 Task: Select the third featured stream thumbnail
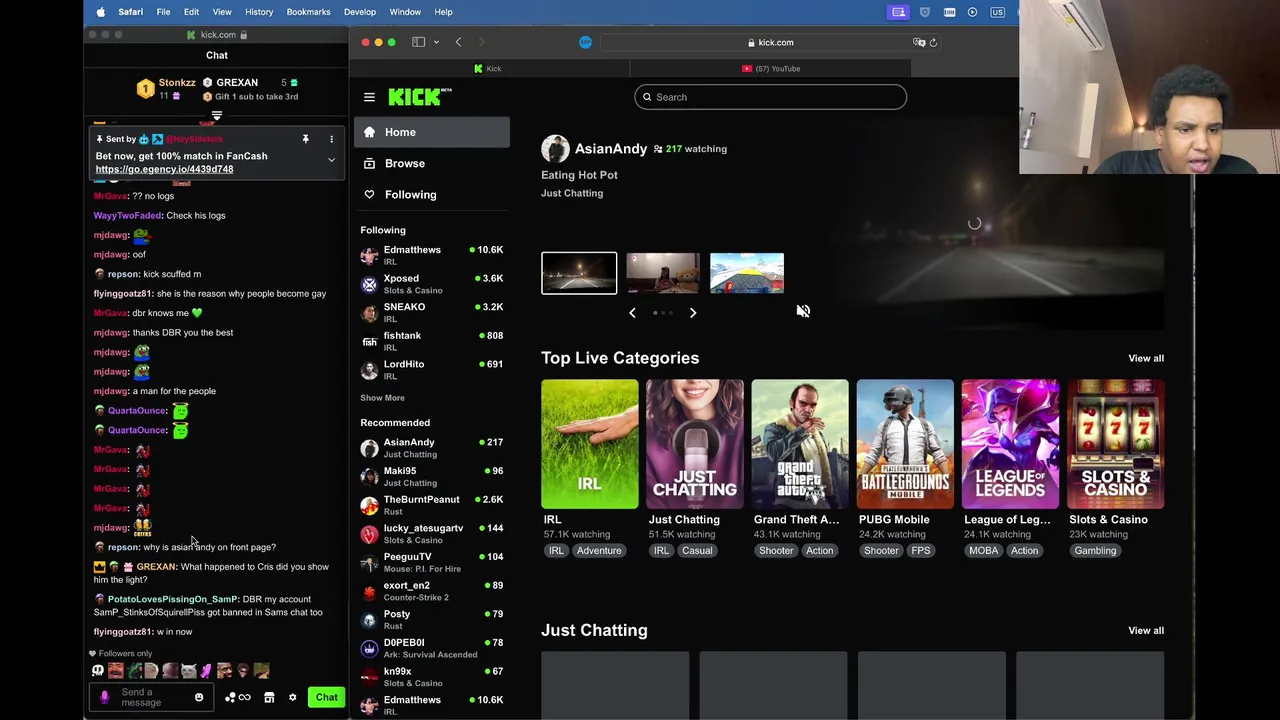coord(747,273)
